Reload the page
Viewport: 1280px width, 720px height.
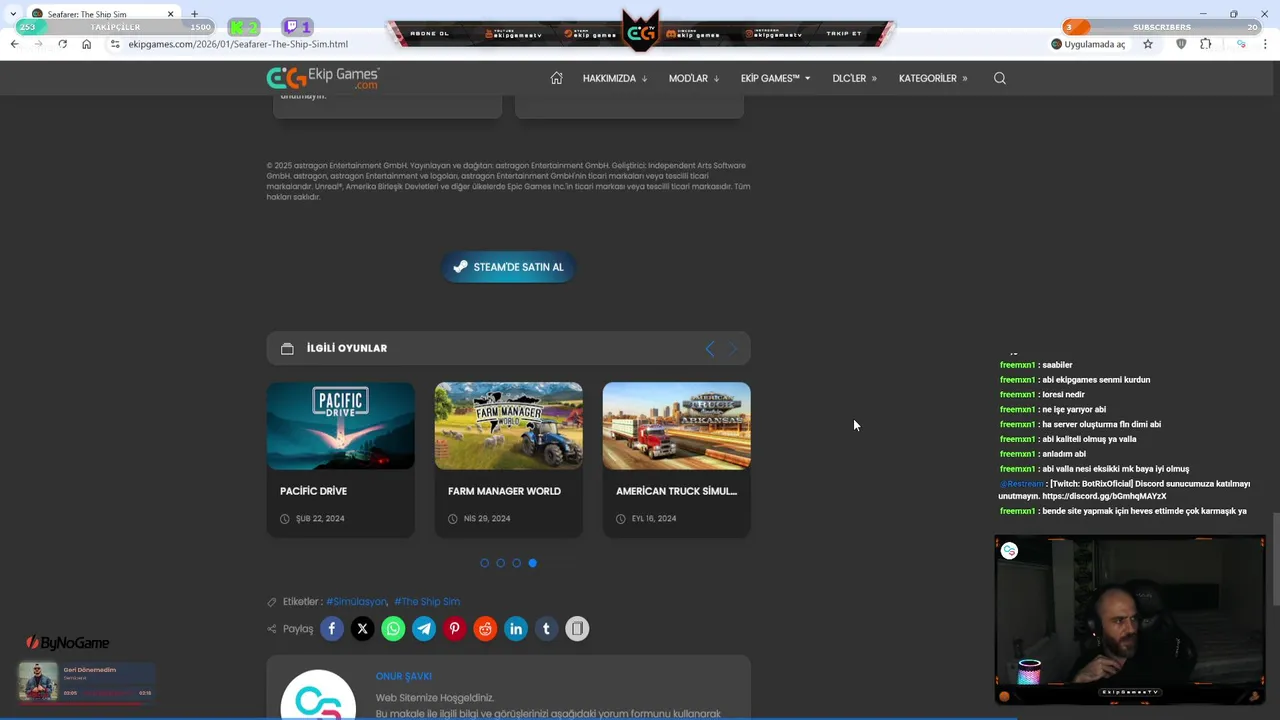[62, 44]
